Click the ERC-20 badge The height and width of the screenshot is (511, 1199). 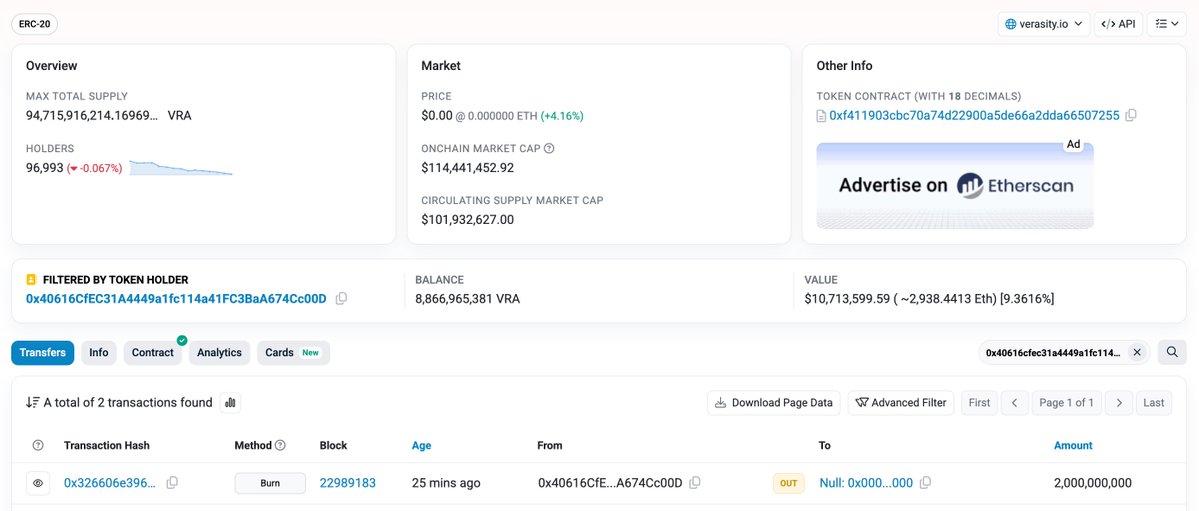point(34,24)
